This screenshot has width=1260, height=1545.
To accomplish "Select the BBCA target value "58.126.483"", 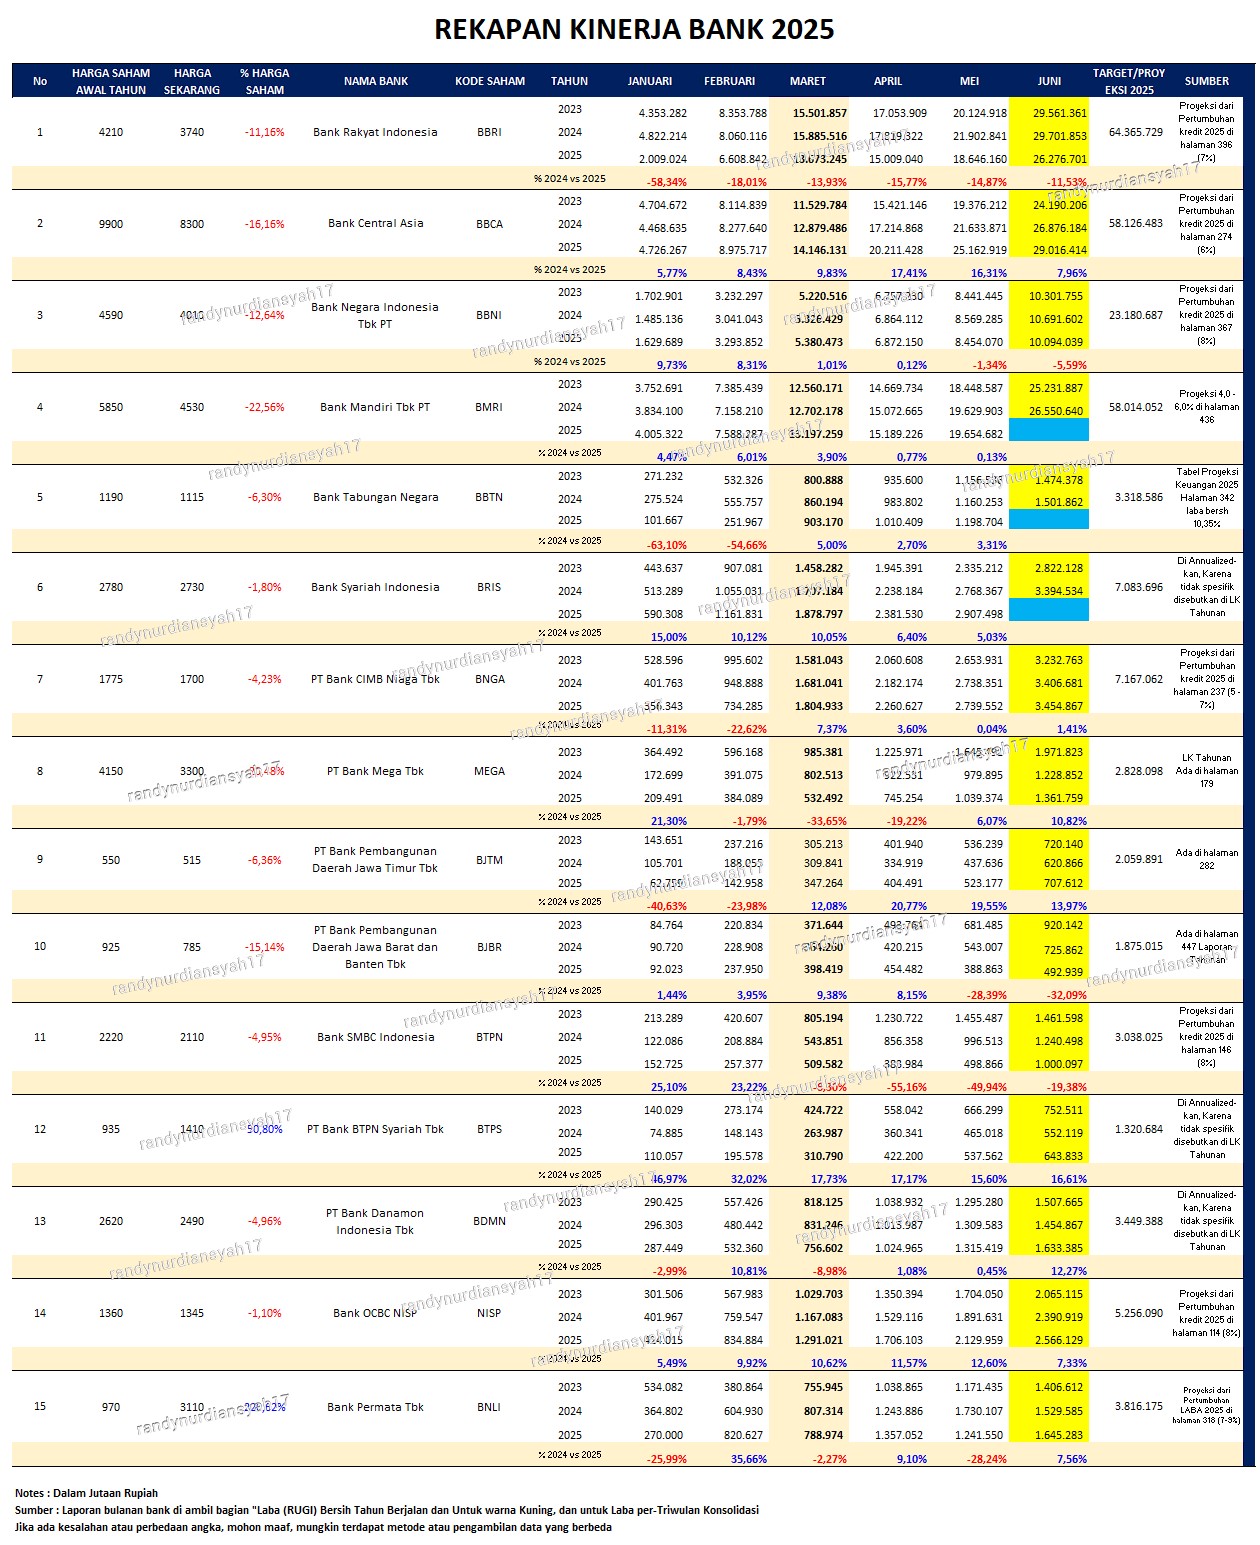I will (x=1136, y=223).
